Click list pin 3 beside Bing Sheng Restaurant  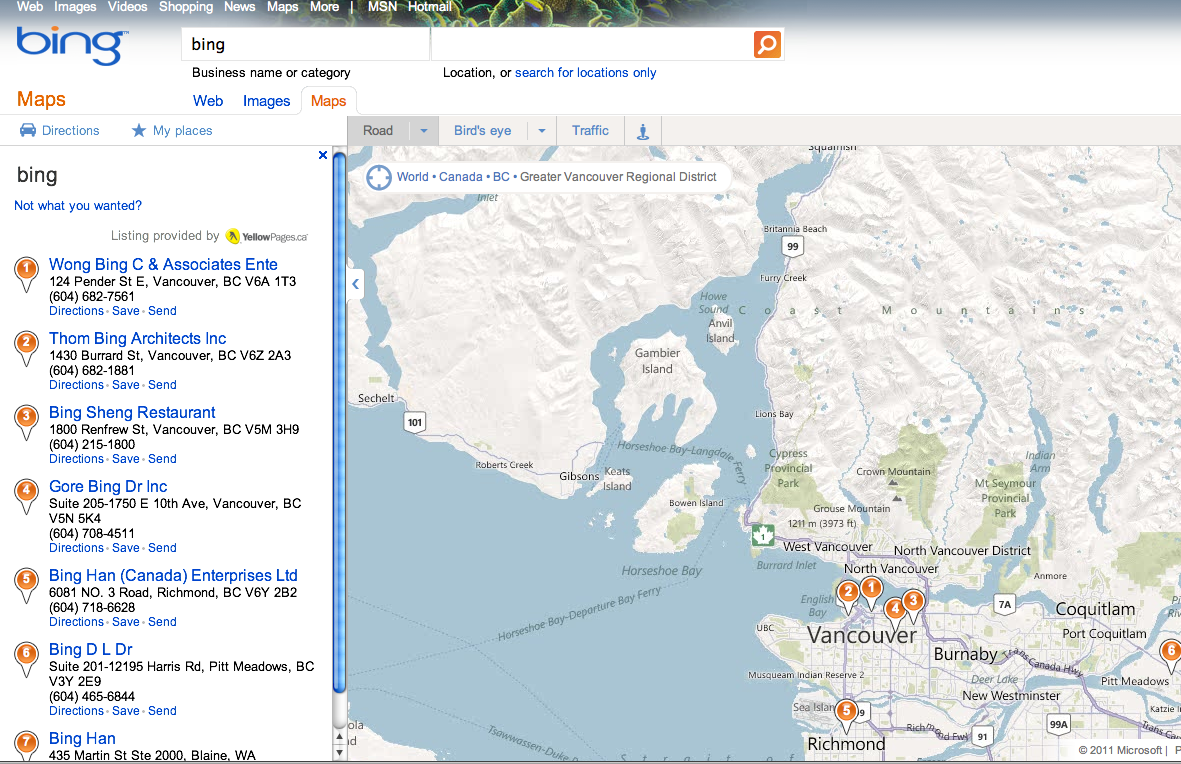tap(27, 419)
